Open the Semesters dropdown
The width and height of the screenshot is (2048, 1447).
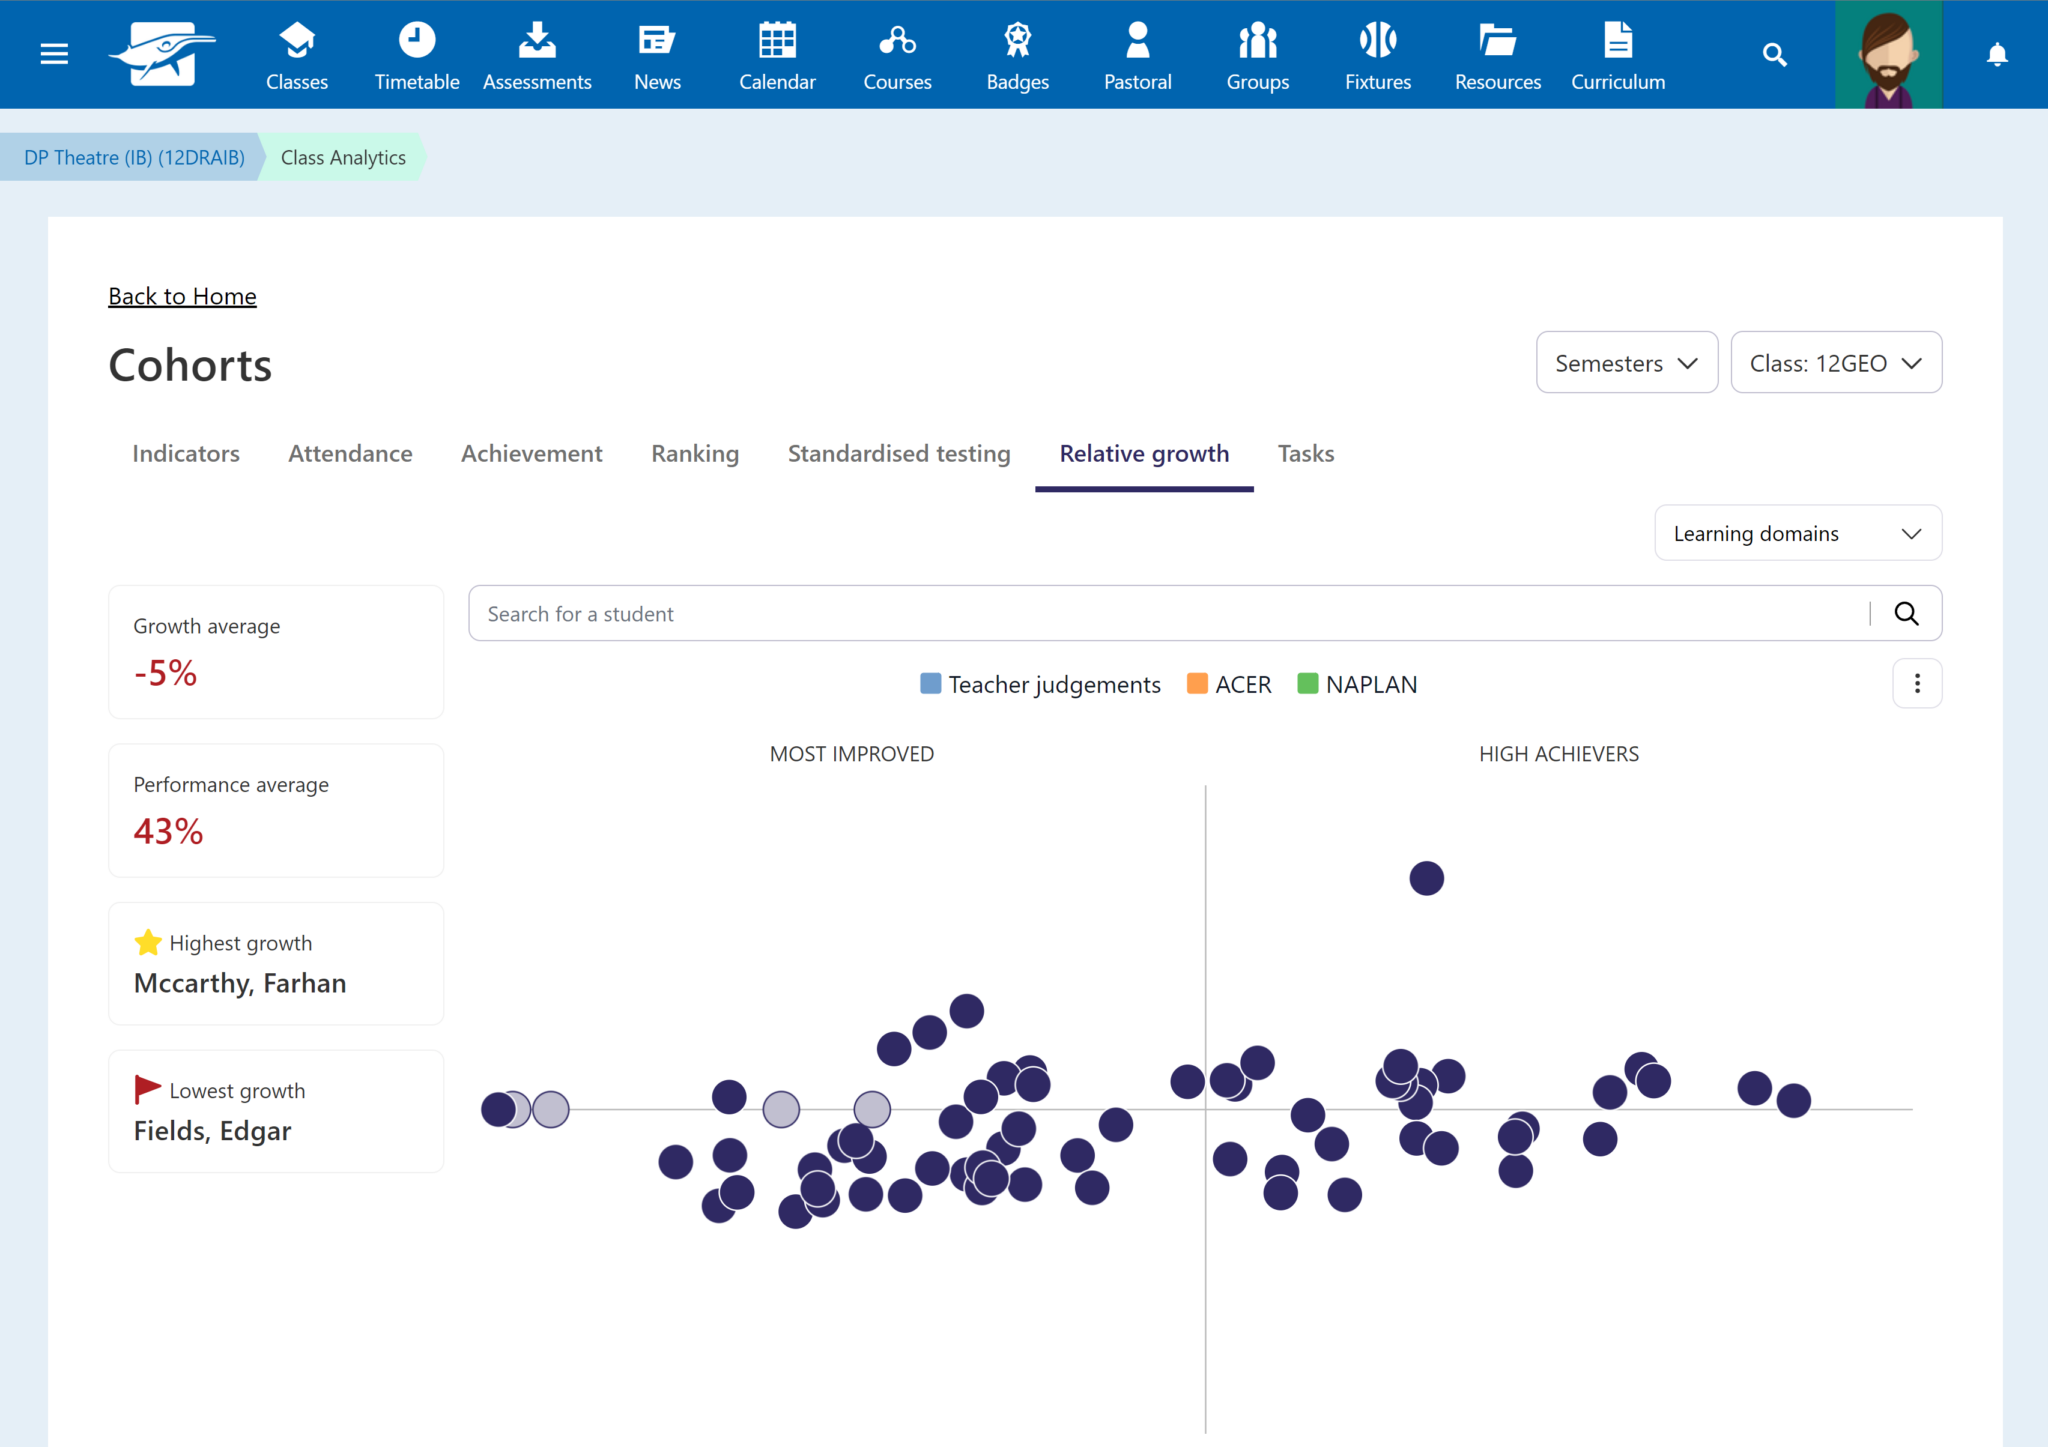(x=1625, y=362)
